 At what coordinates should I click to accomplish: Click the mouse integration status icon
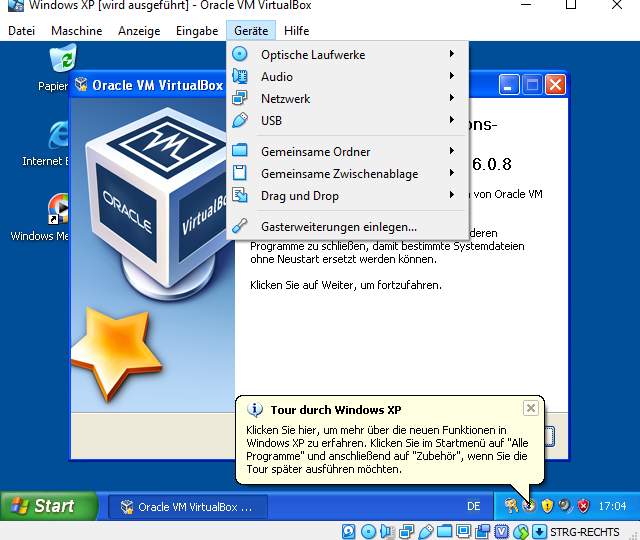coord(521,531)
